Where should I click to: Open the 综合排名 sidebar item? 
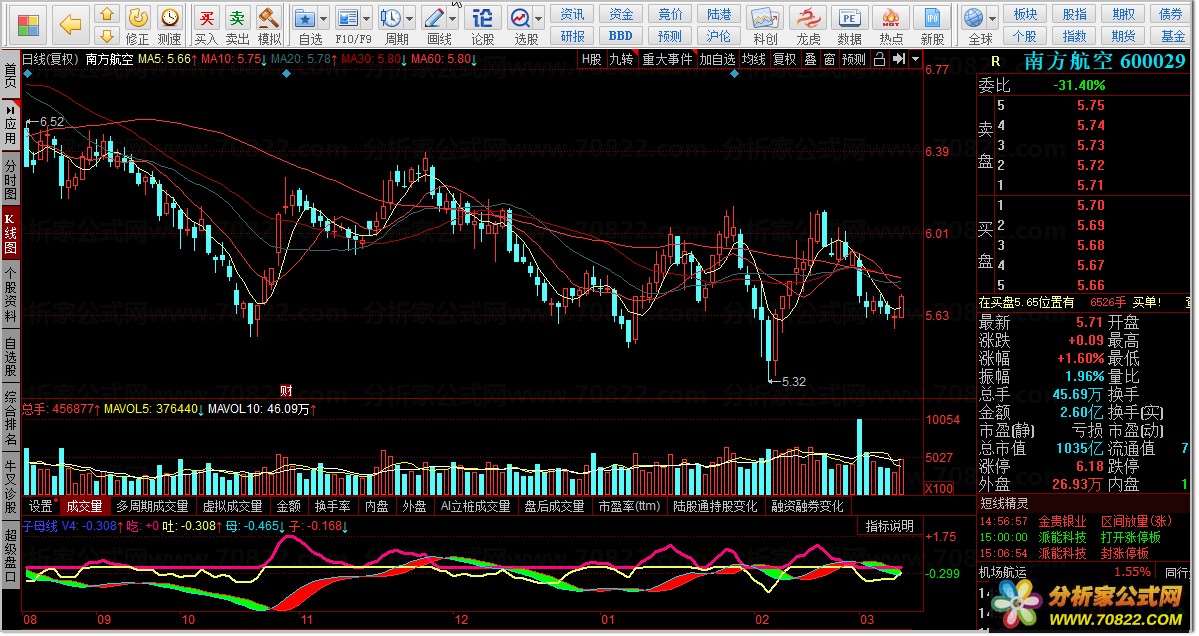[x=10, y=418]
